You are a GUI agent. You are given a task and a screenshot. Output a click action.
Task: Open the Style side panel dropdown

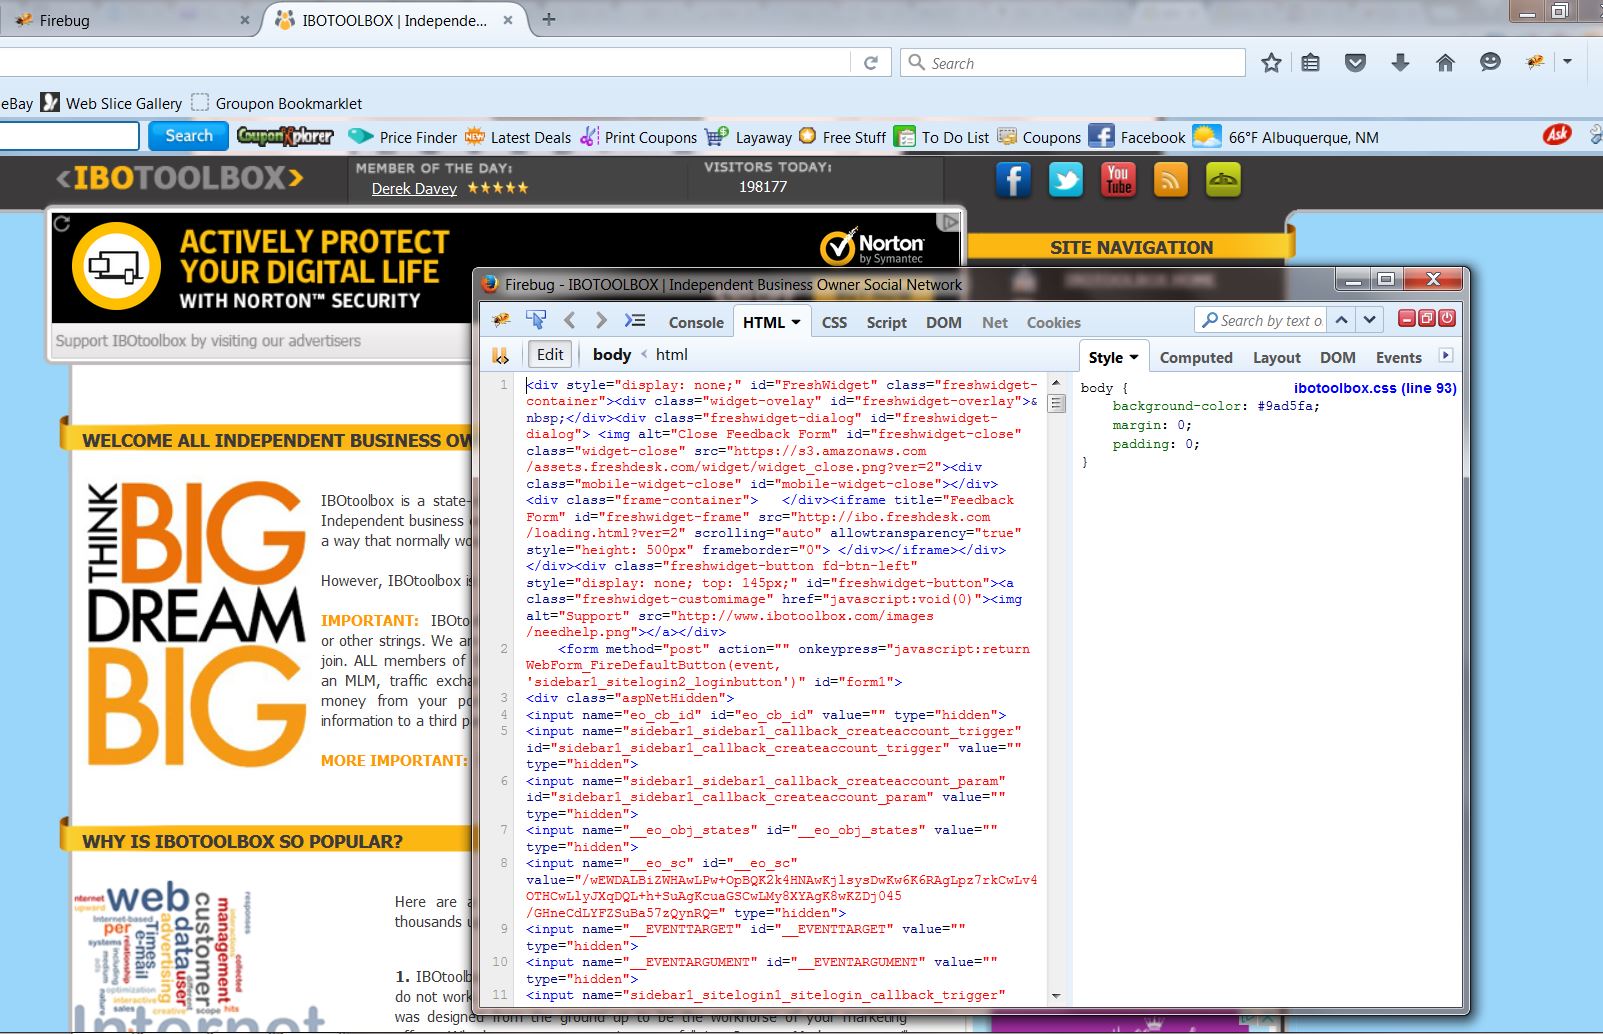click(x=1134, y=357)
